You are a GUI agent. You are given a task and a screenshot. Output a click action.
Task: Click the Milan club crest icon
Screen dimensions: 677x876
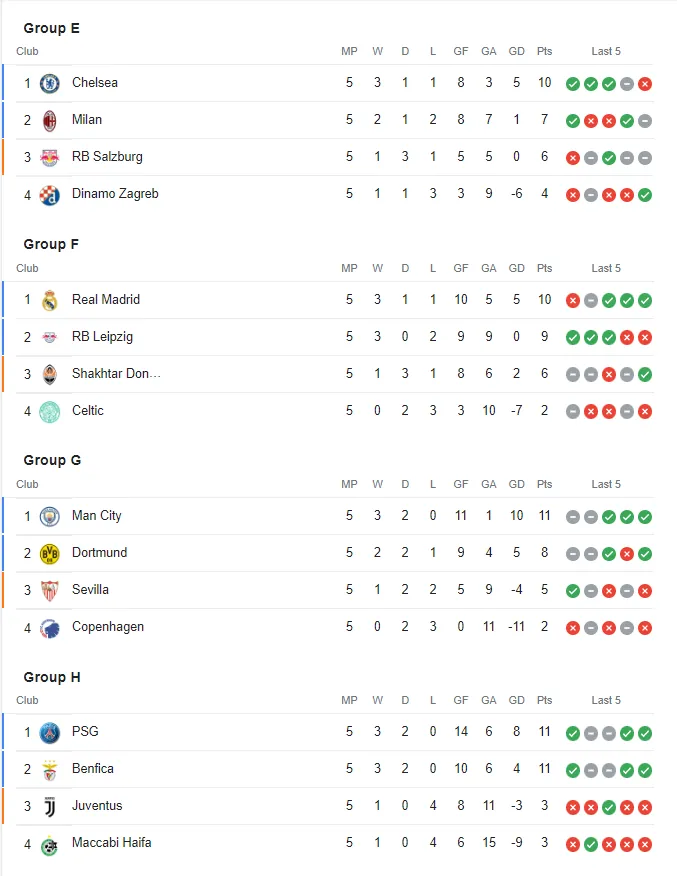50,120
